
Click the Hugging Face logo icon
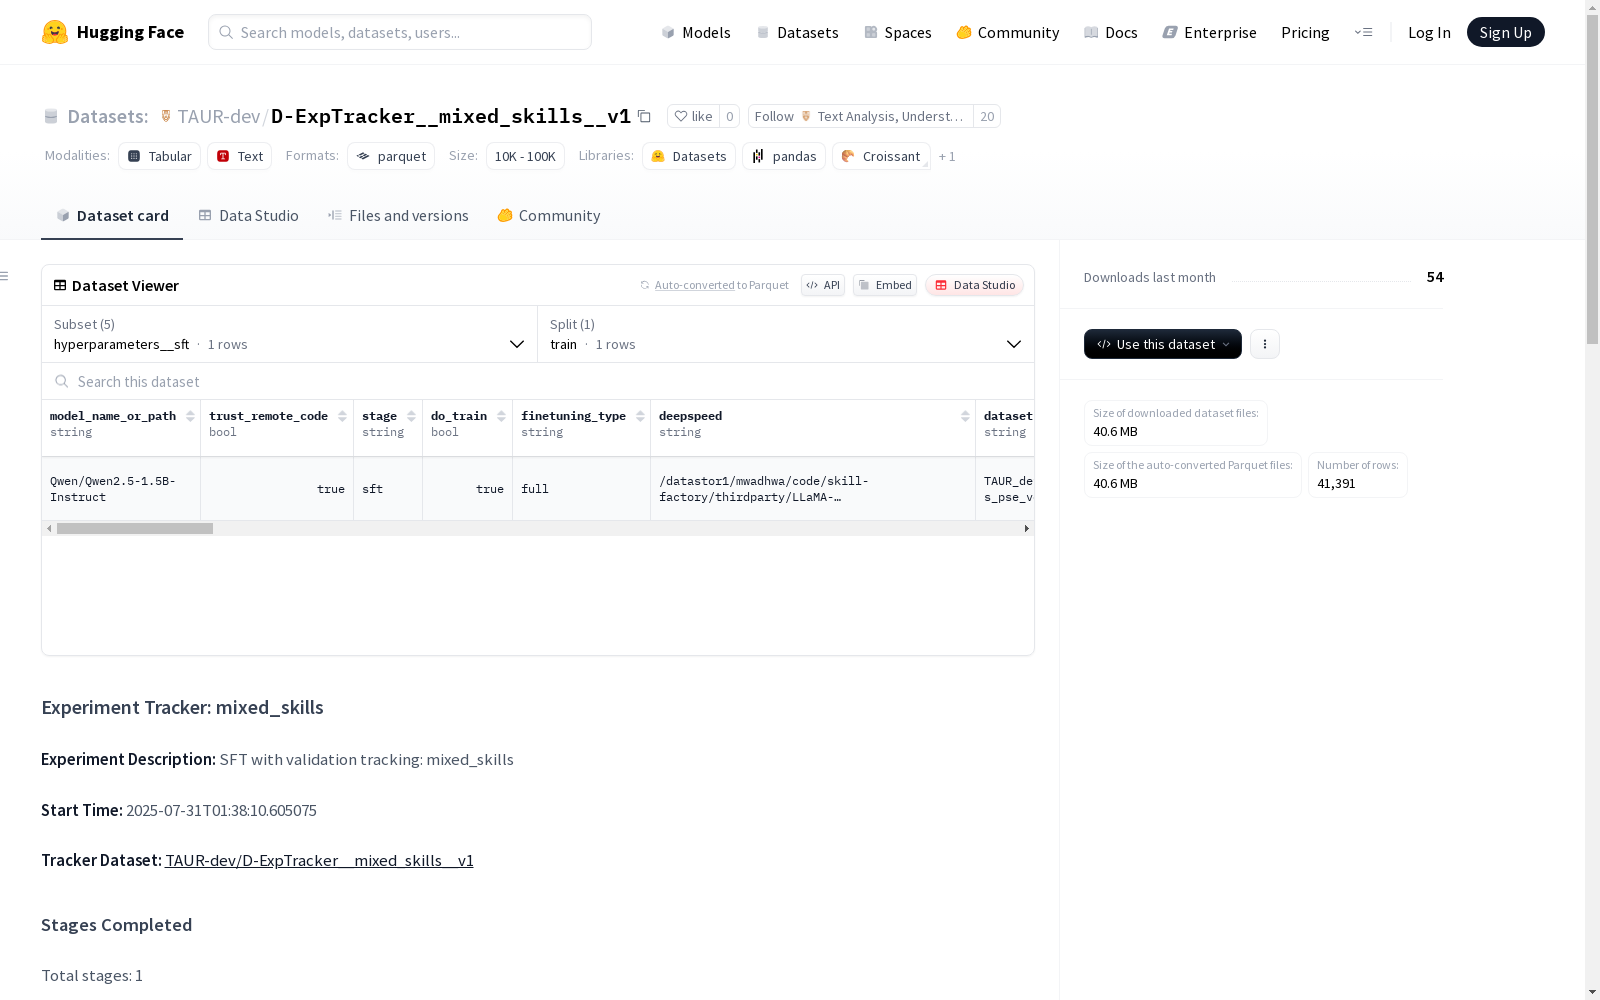tap(55, 32)
